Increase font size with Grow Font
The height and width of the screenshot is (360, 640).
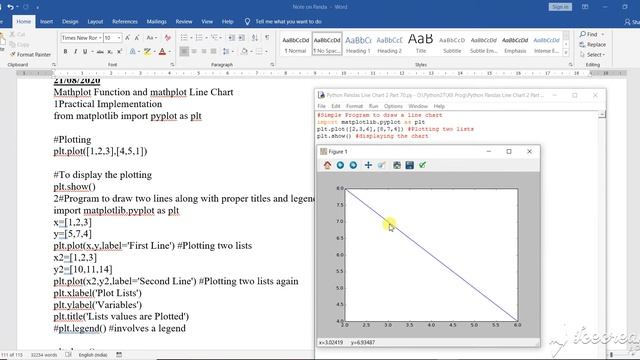click(127, 38)
